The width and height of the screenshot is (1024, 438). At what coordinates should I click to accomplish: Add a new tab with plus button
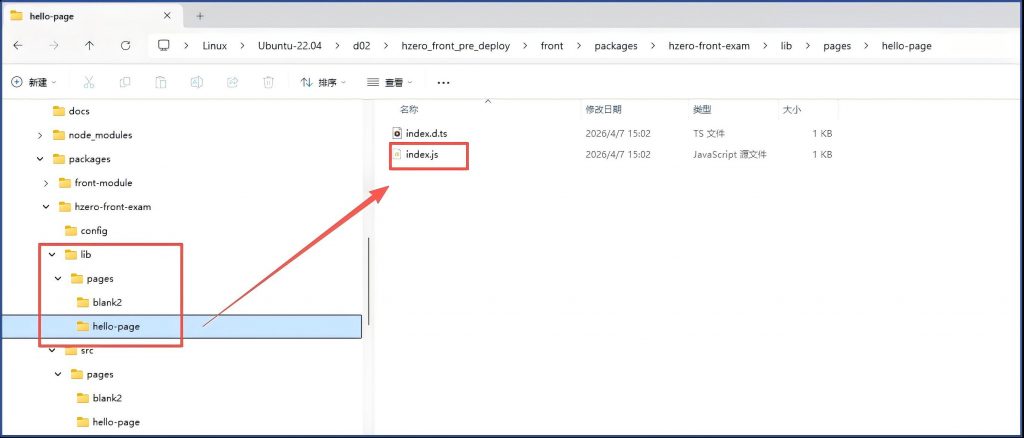[200, 16]
